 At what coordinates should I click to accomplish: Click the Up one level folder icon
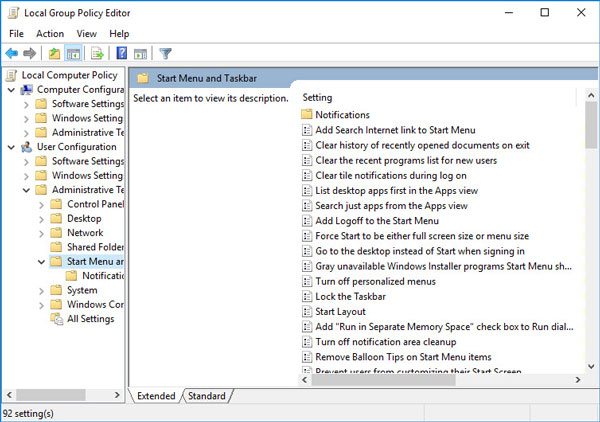(x=54, y=53)
